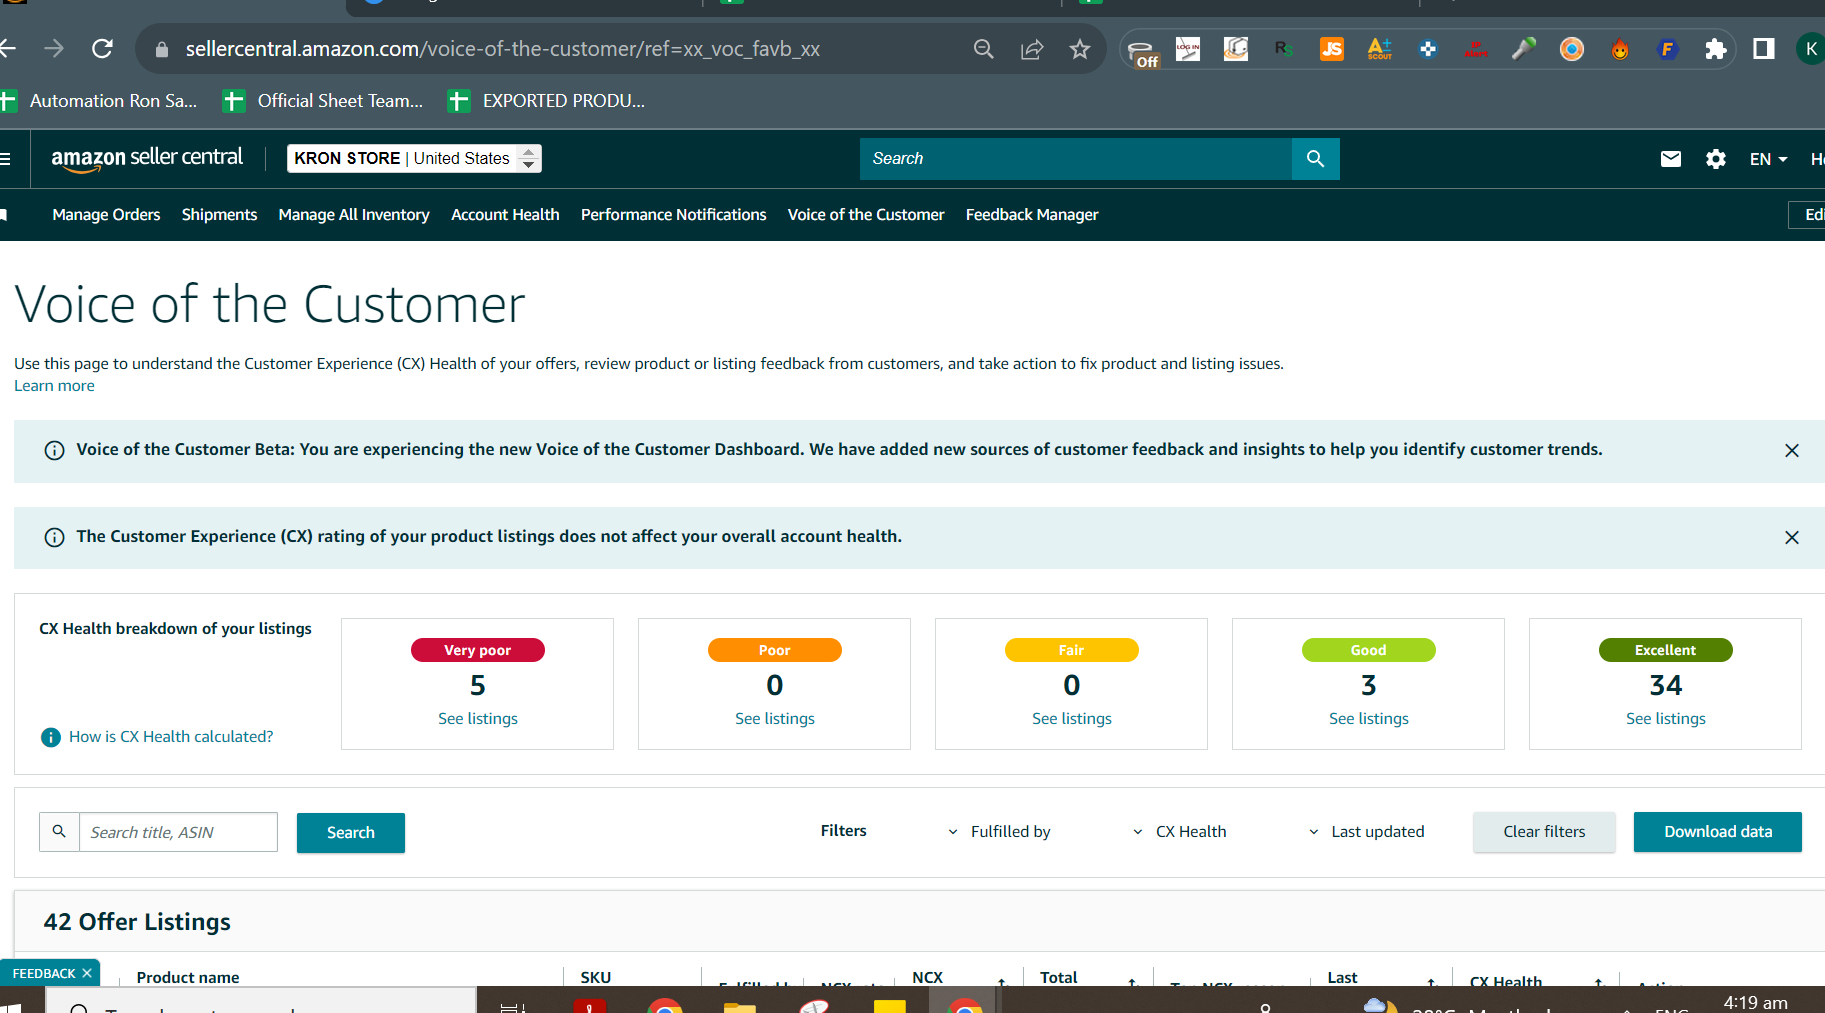See listings under Fair
The height and width of the screenshot is (1013, 1825).
1072,719
